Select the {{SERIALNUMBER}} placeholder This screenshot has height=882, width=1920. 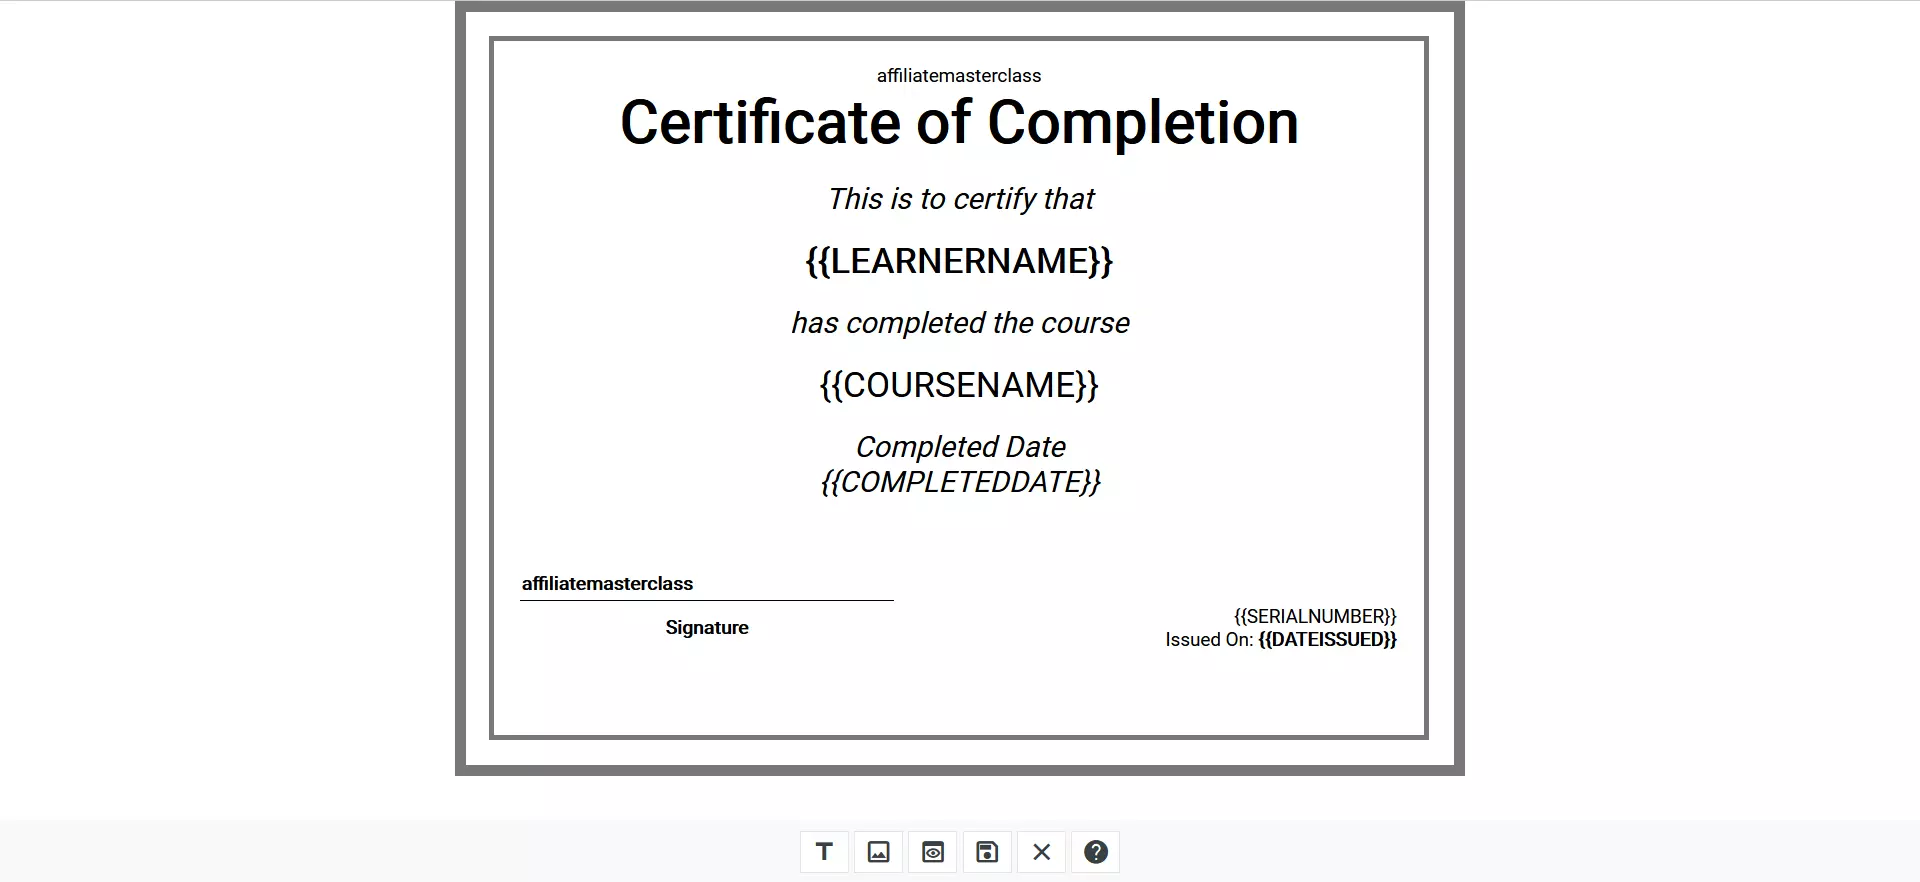[1315, 617]
